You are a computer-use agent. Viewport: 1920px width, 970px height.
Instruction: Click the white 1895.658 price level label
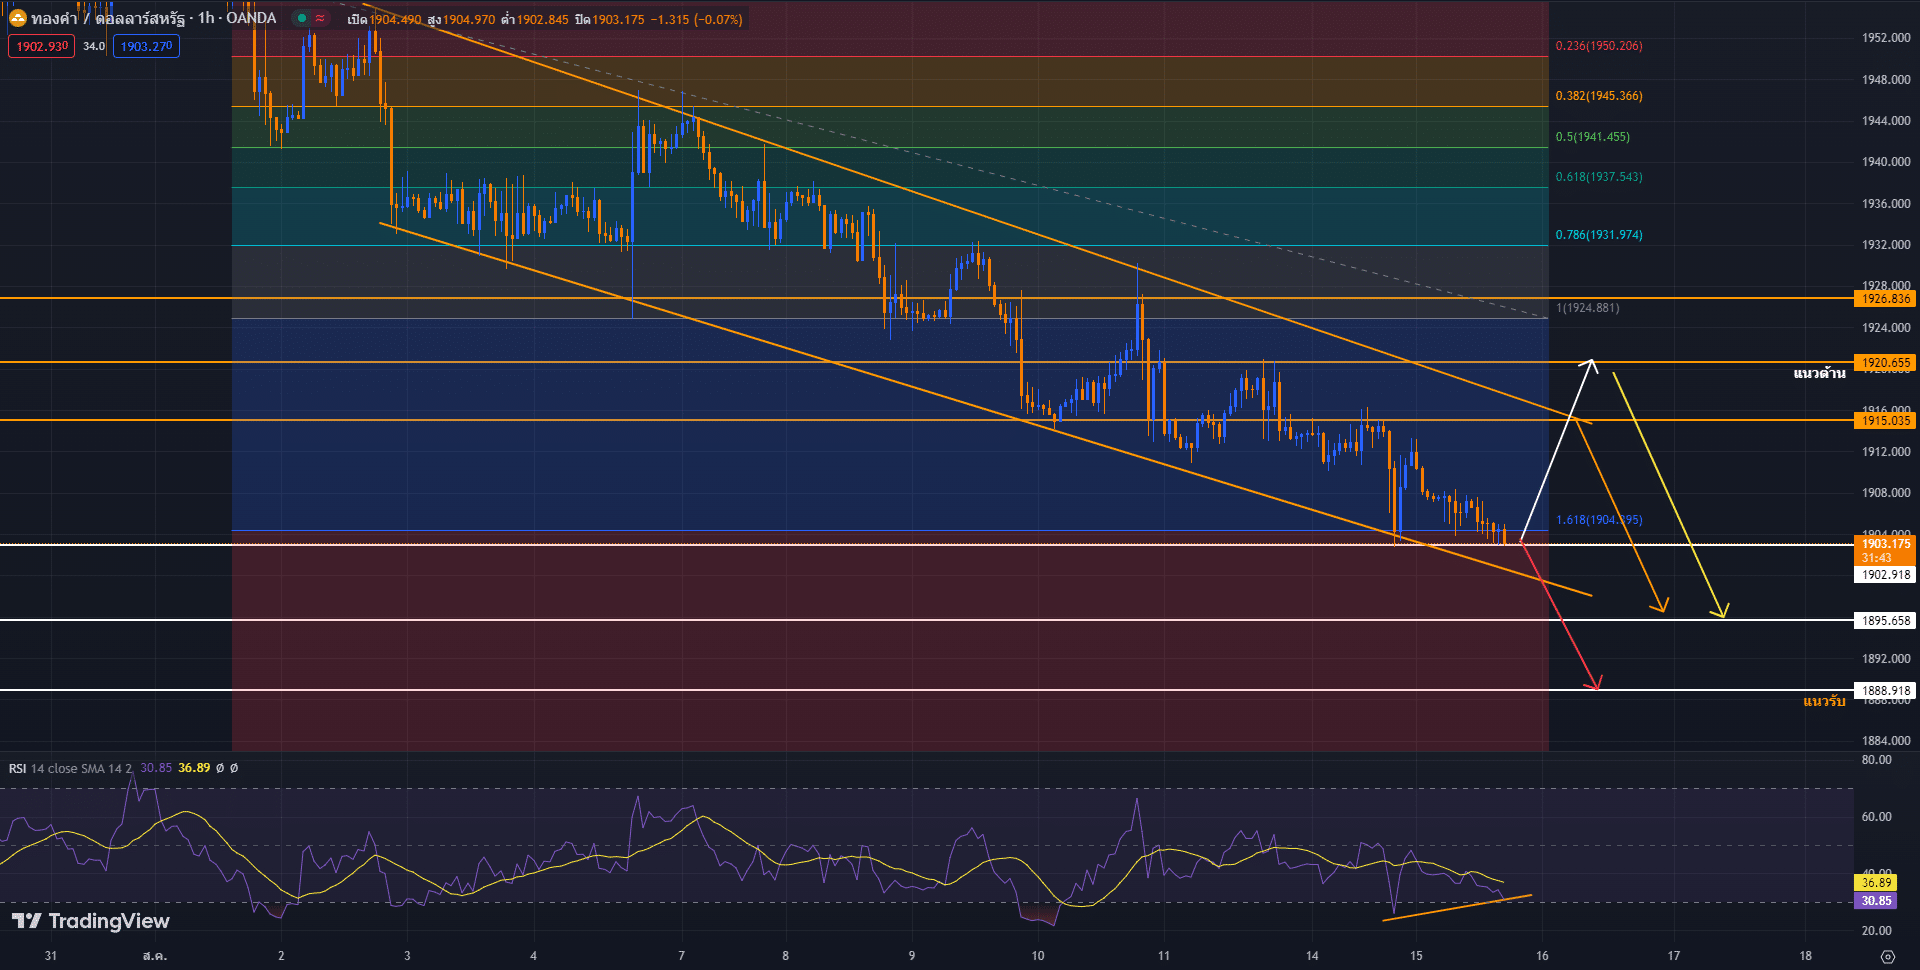pos(1885,620)
